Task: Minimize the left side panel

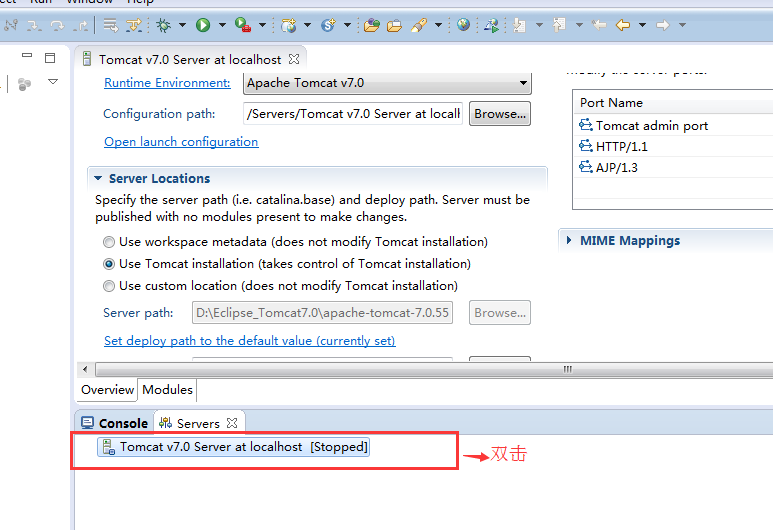Action: (27, 56)
